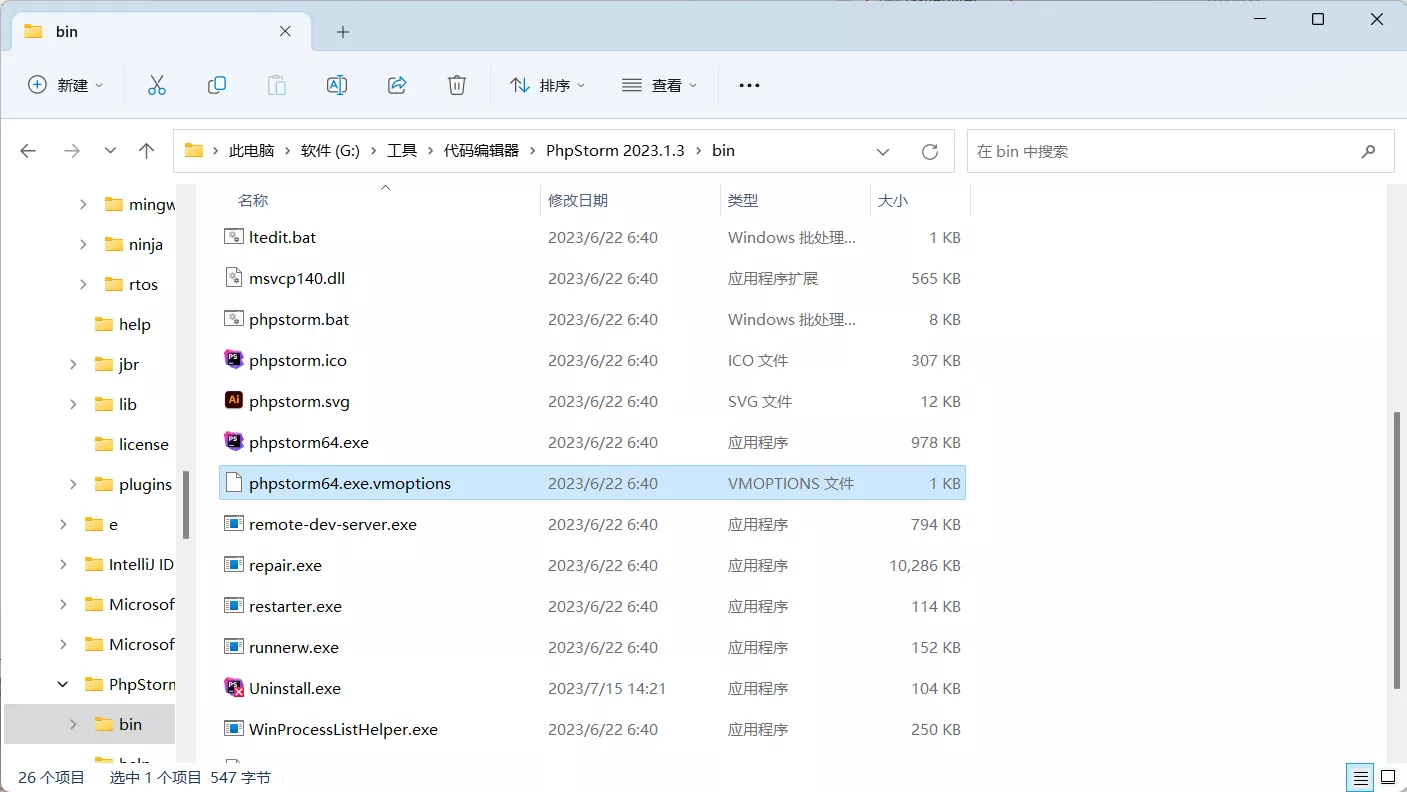Click 此电脑 in the address path
Viewport: 1407px width, 792px height.
[251, 151]
